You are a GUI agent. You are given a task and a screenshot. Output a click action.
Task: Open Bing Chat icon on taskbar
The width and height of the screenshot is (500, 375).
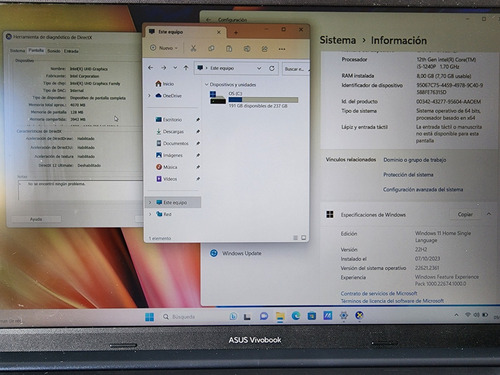point(233,316)
